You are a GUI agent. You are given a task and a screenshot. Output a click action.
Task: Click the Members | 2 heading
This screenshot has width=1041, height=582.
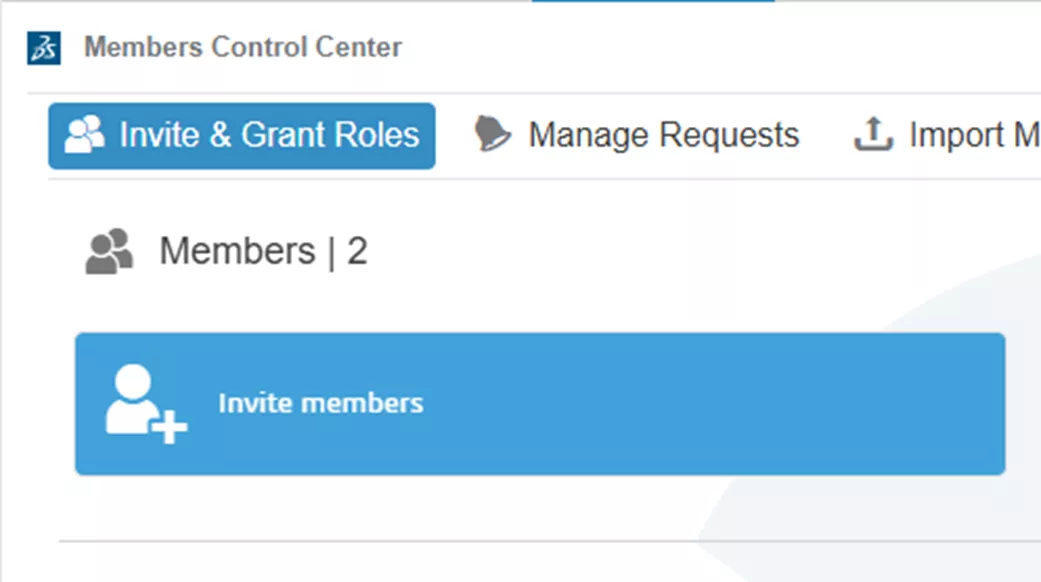point(265,250)
